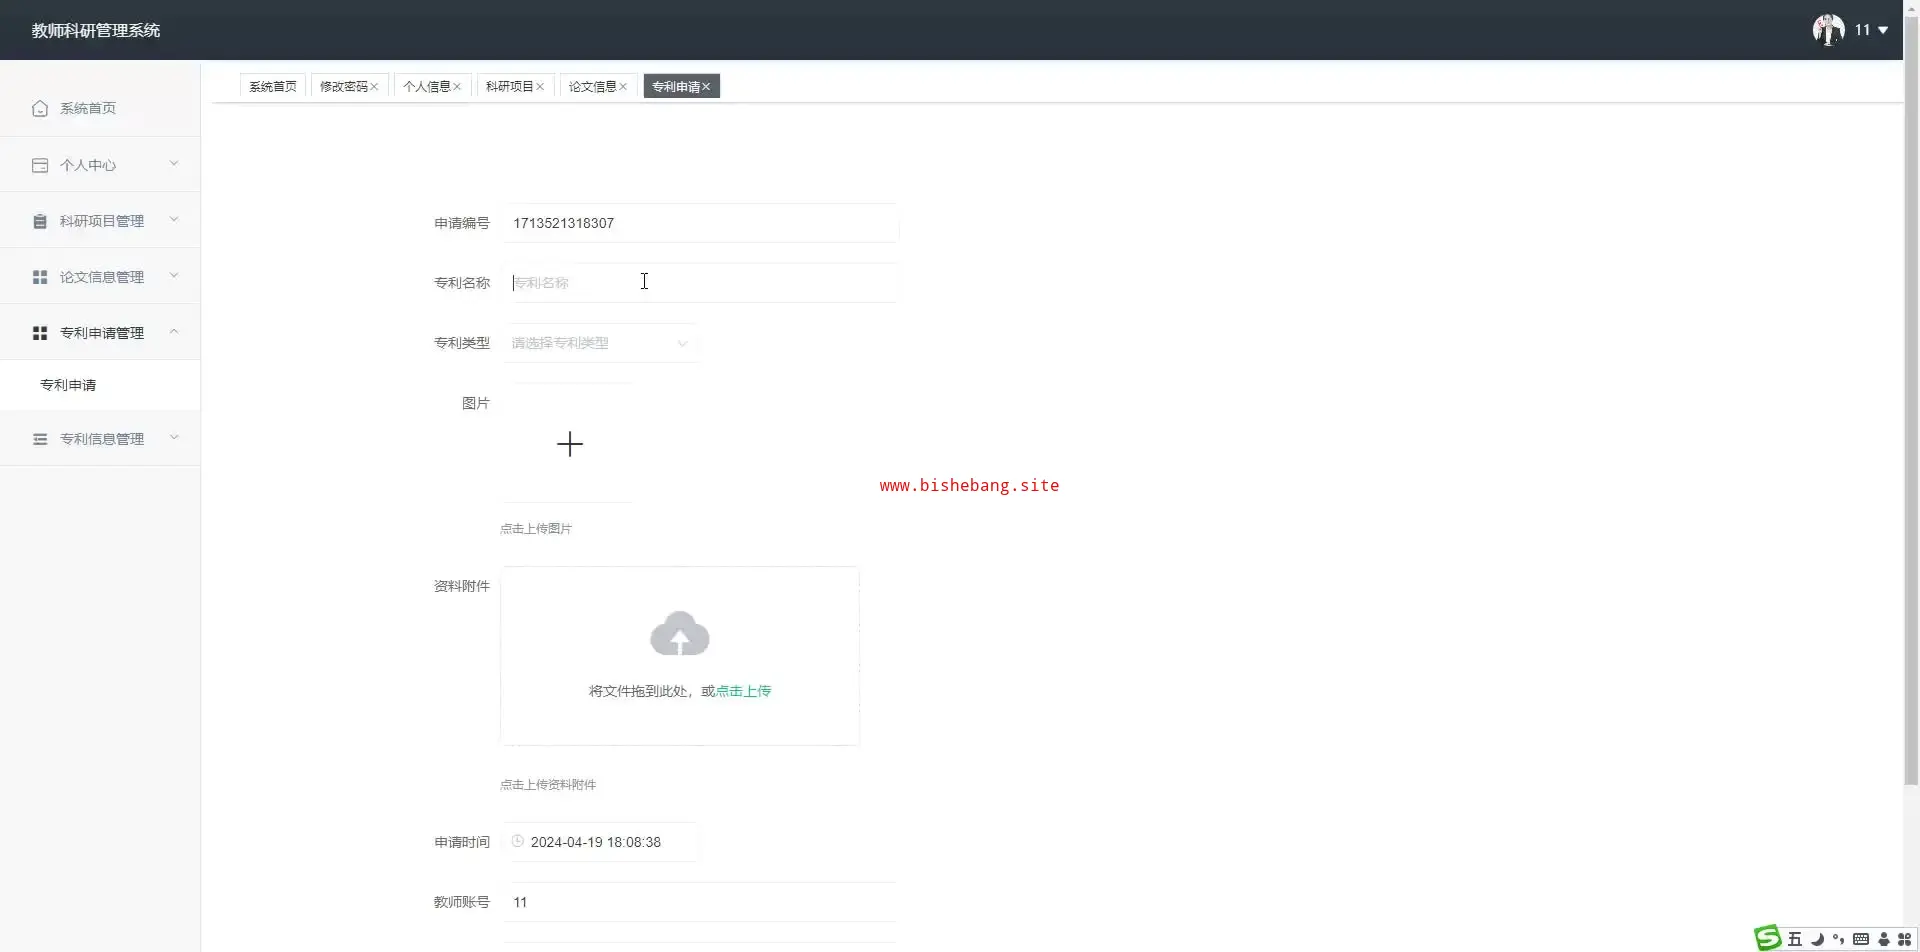Toggle the IME punctuation icon
Viewport: 1920px width, 952px height.
click(x=1838, y=939)
